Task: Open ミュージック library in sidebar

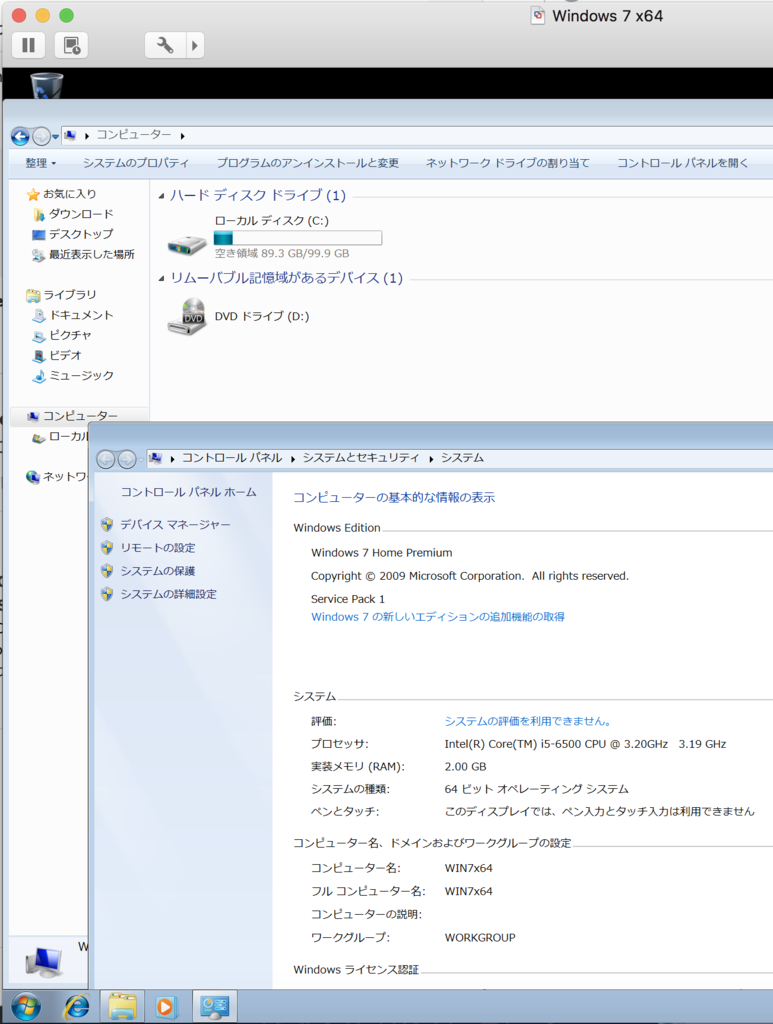Action: [x=81, y=376]
